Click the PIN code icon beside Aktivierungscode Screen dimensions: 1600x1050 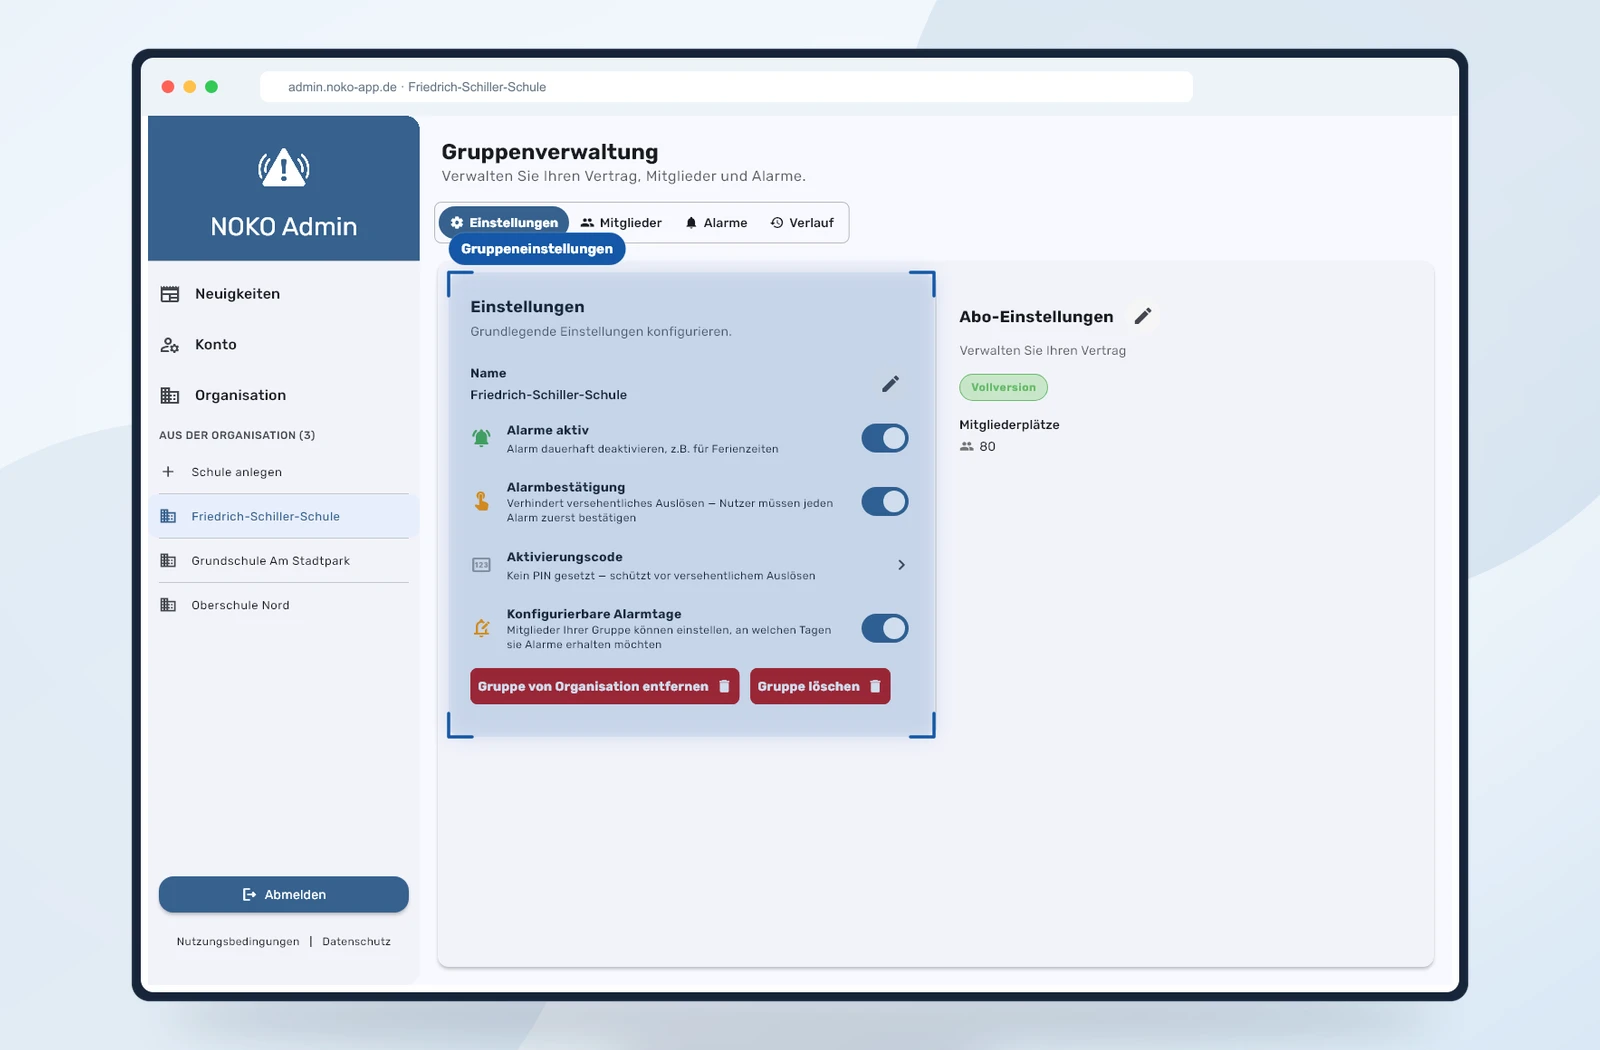click(x=481, y=565)
